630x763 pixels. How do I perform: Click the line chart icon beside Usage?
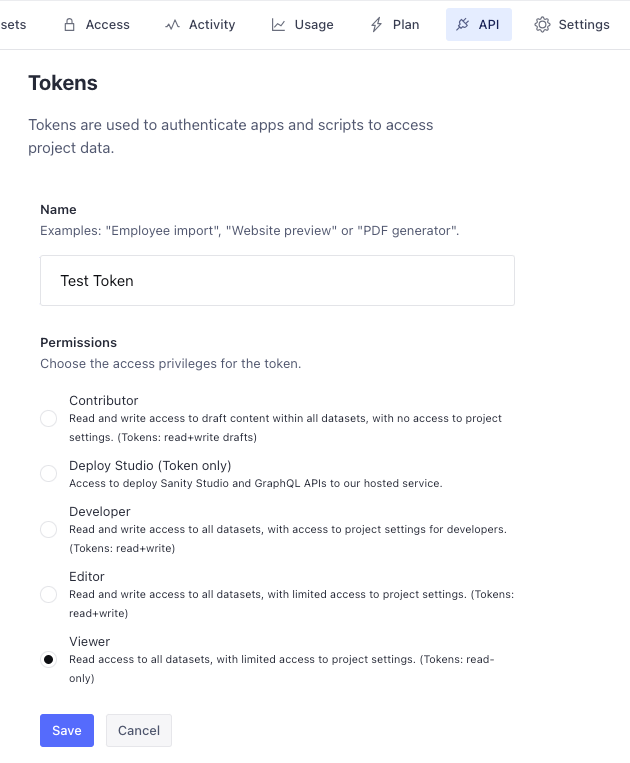coord(278,25)
